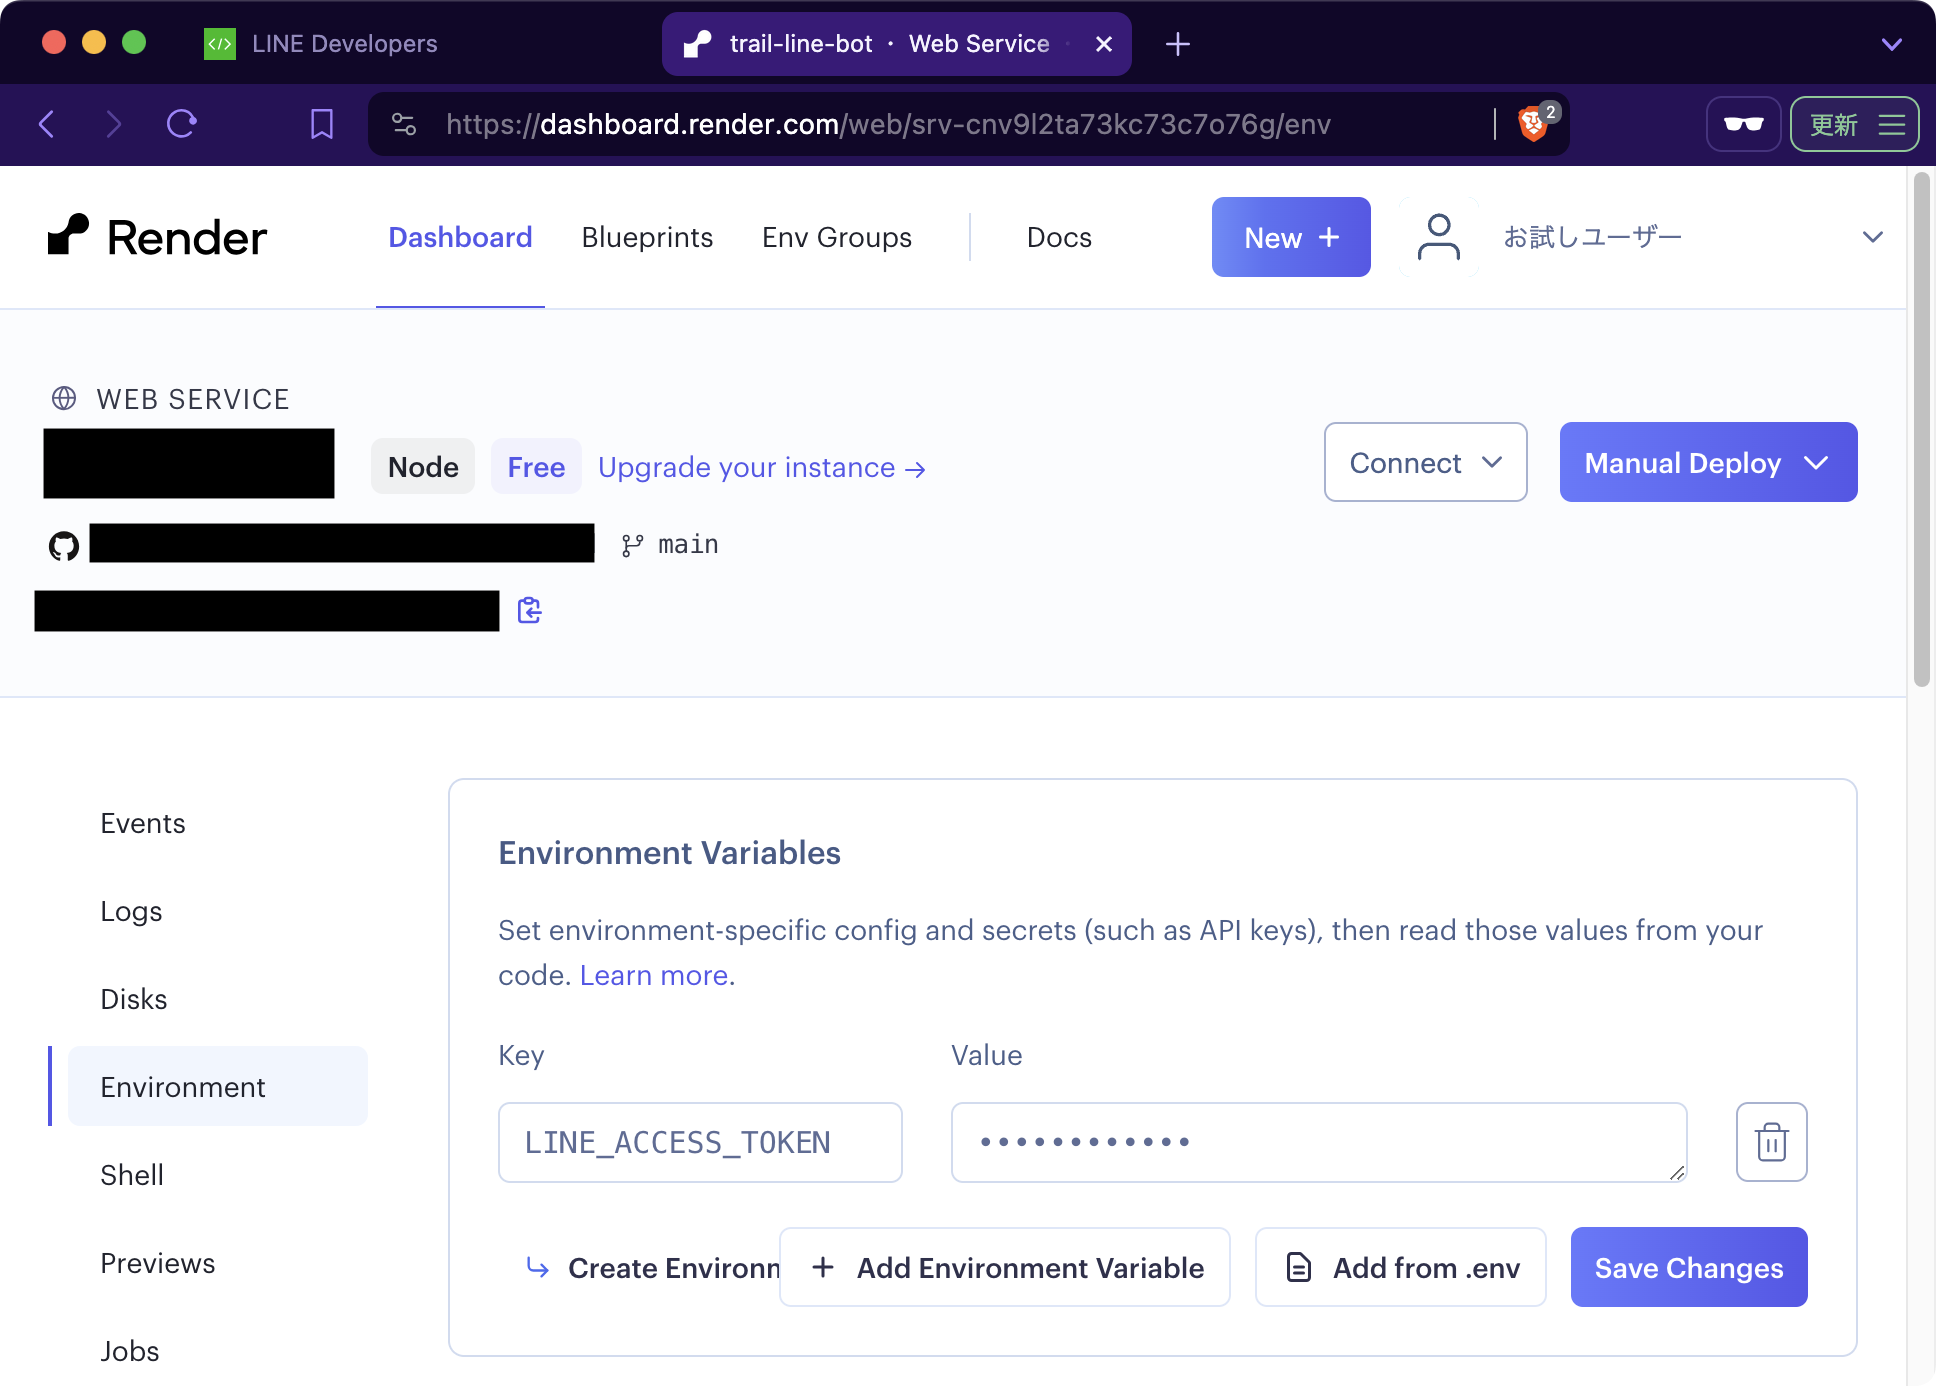The height and width of the screenshot is (1386, 1936).
Task: Click the Render logo
Action: (x=157, y=237)
